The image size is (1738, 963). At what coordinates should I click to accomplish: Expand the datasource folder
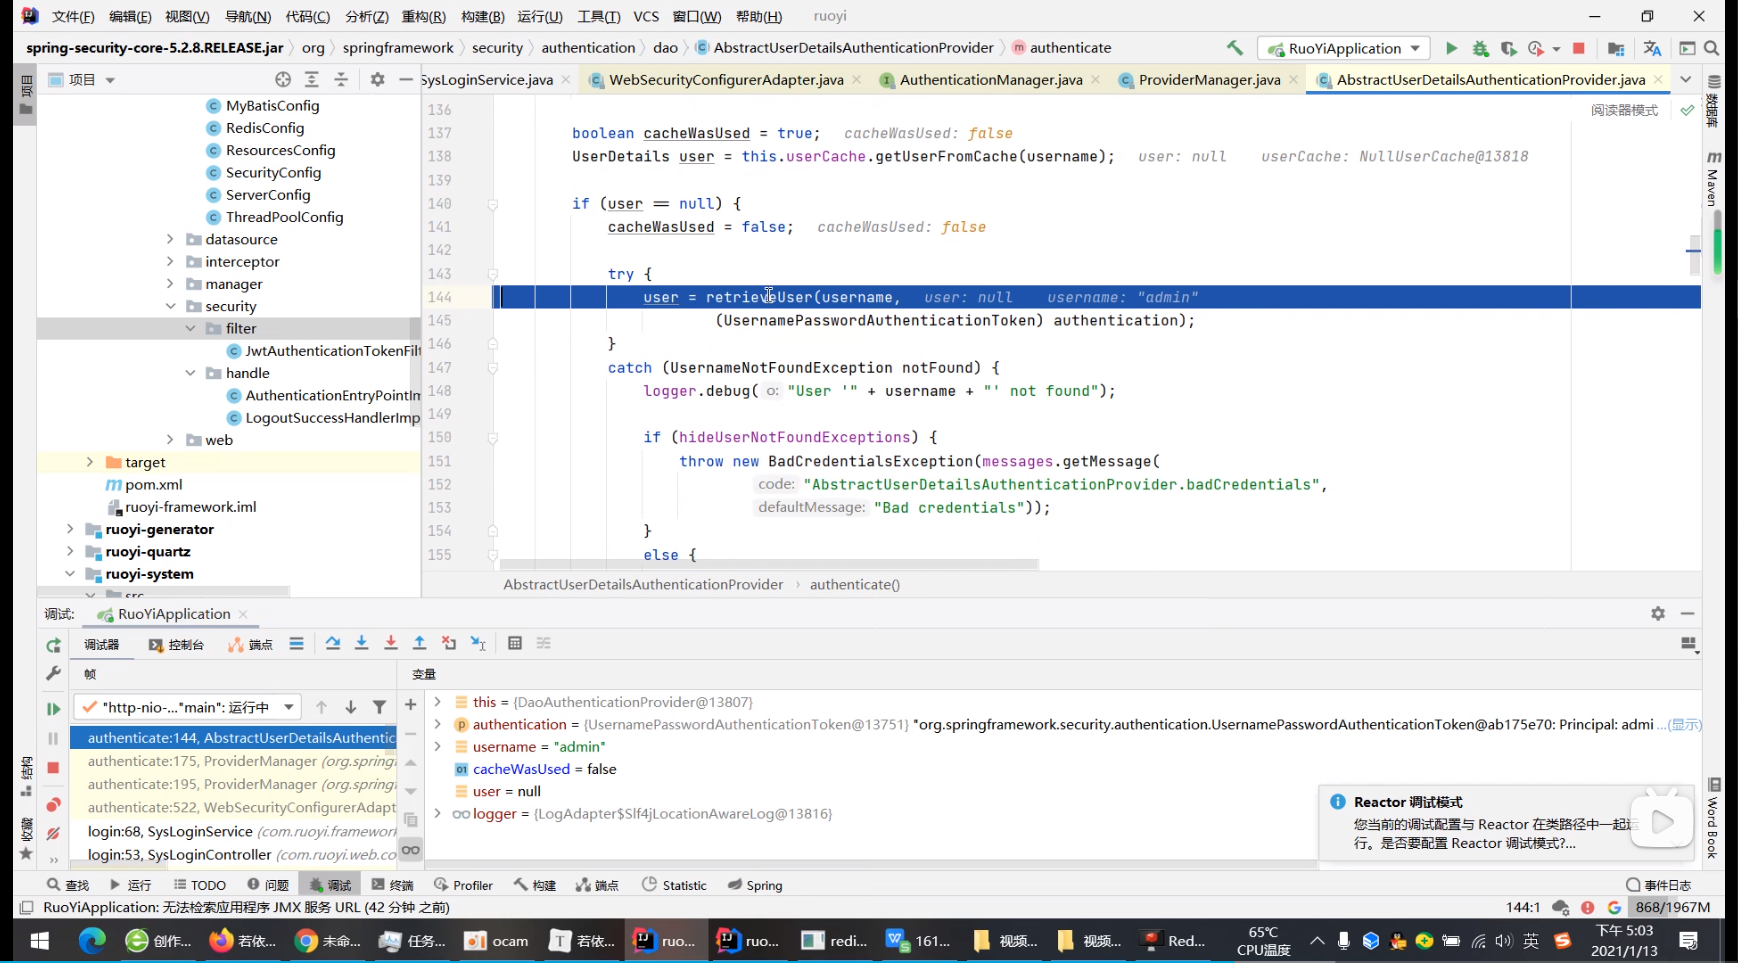pyautogui.click(x=170, y=239)
